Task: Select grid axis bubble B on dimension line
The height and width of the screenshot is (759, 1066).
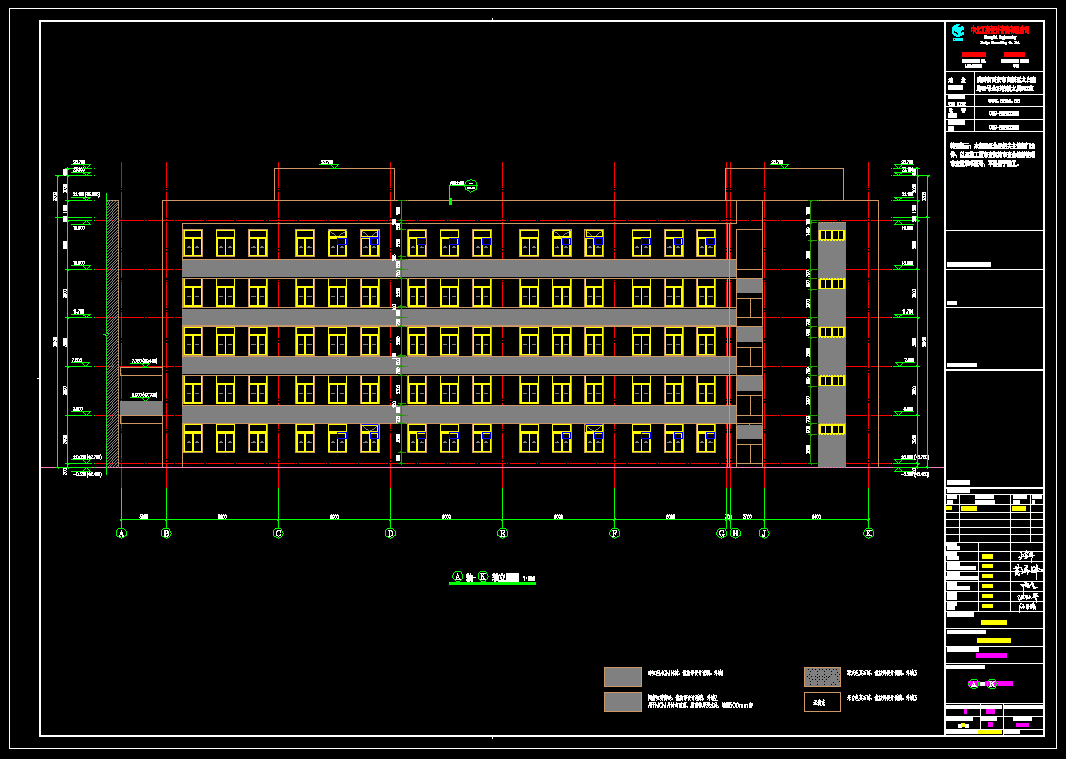Action: coord(166,533)
